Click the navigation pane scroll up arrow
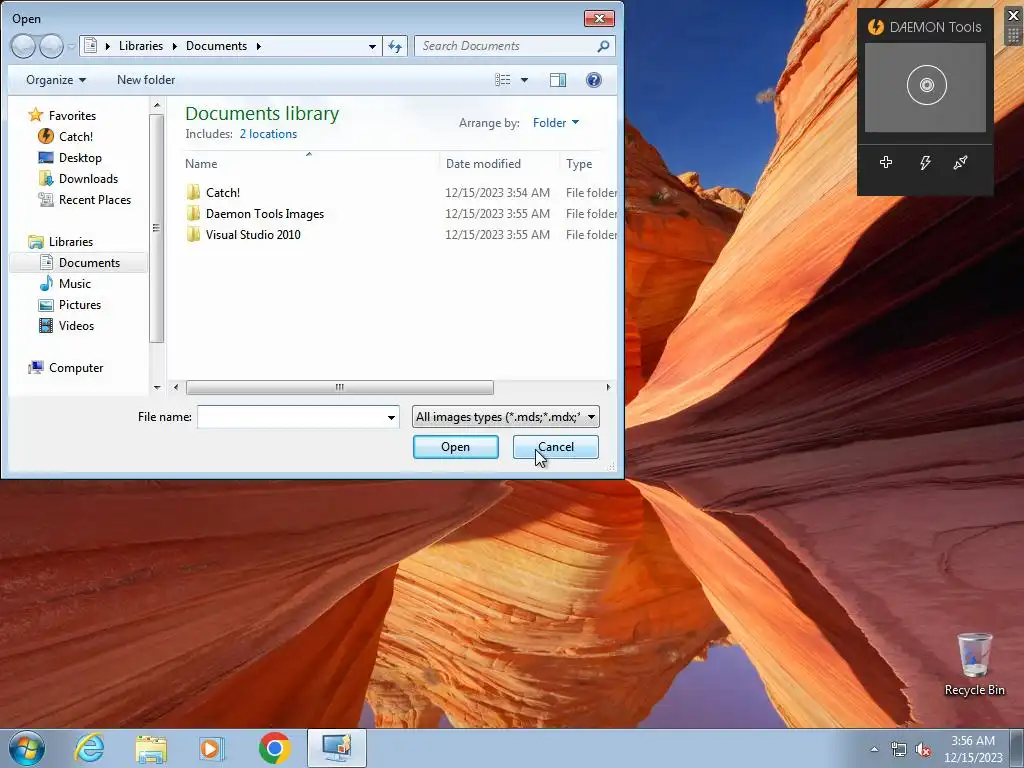 point(157,104)
